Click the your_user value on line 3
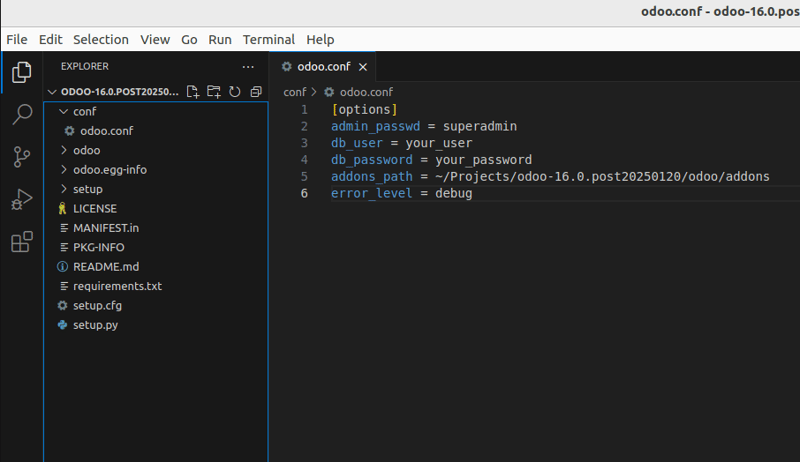 [x=439, y=143]
